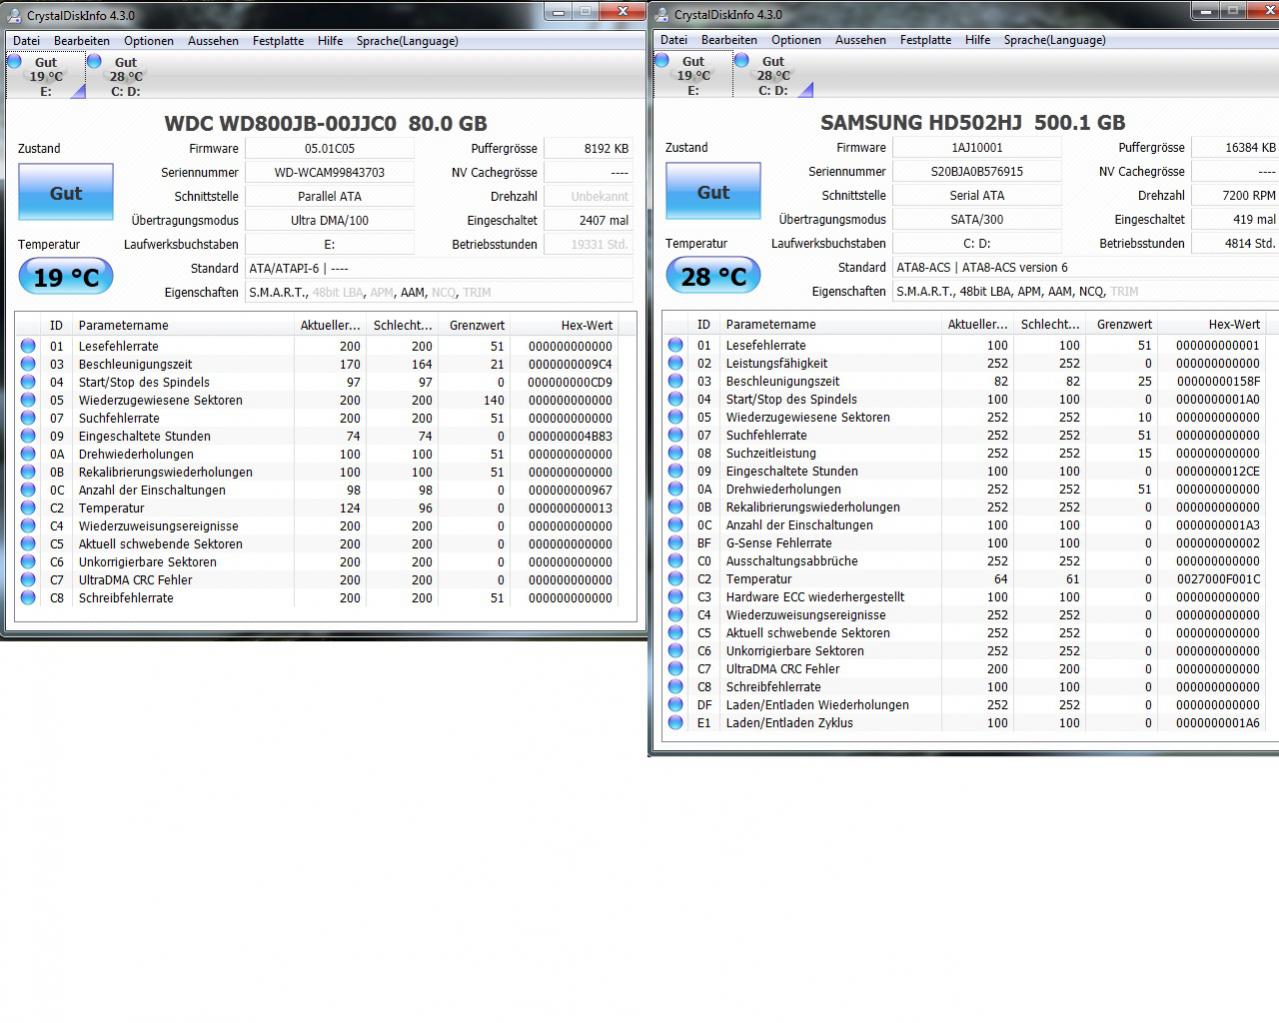Click Parametername column header in left window

(183, 325)
